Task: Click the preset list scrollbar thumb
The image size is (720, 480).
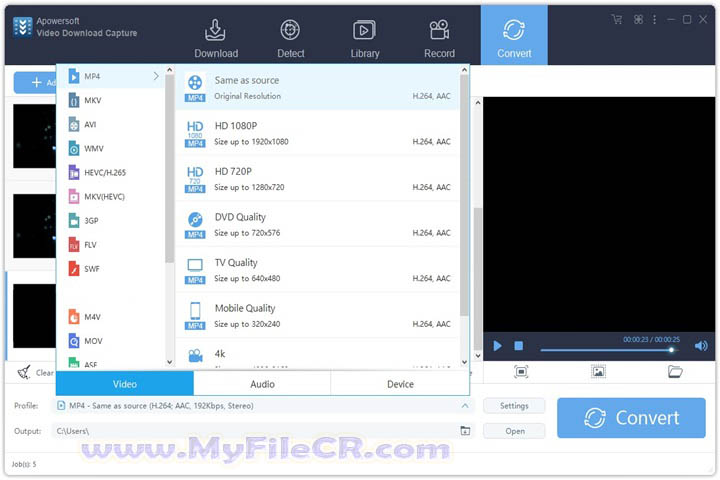Action: [464, 195]
